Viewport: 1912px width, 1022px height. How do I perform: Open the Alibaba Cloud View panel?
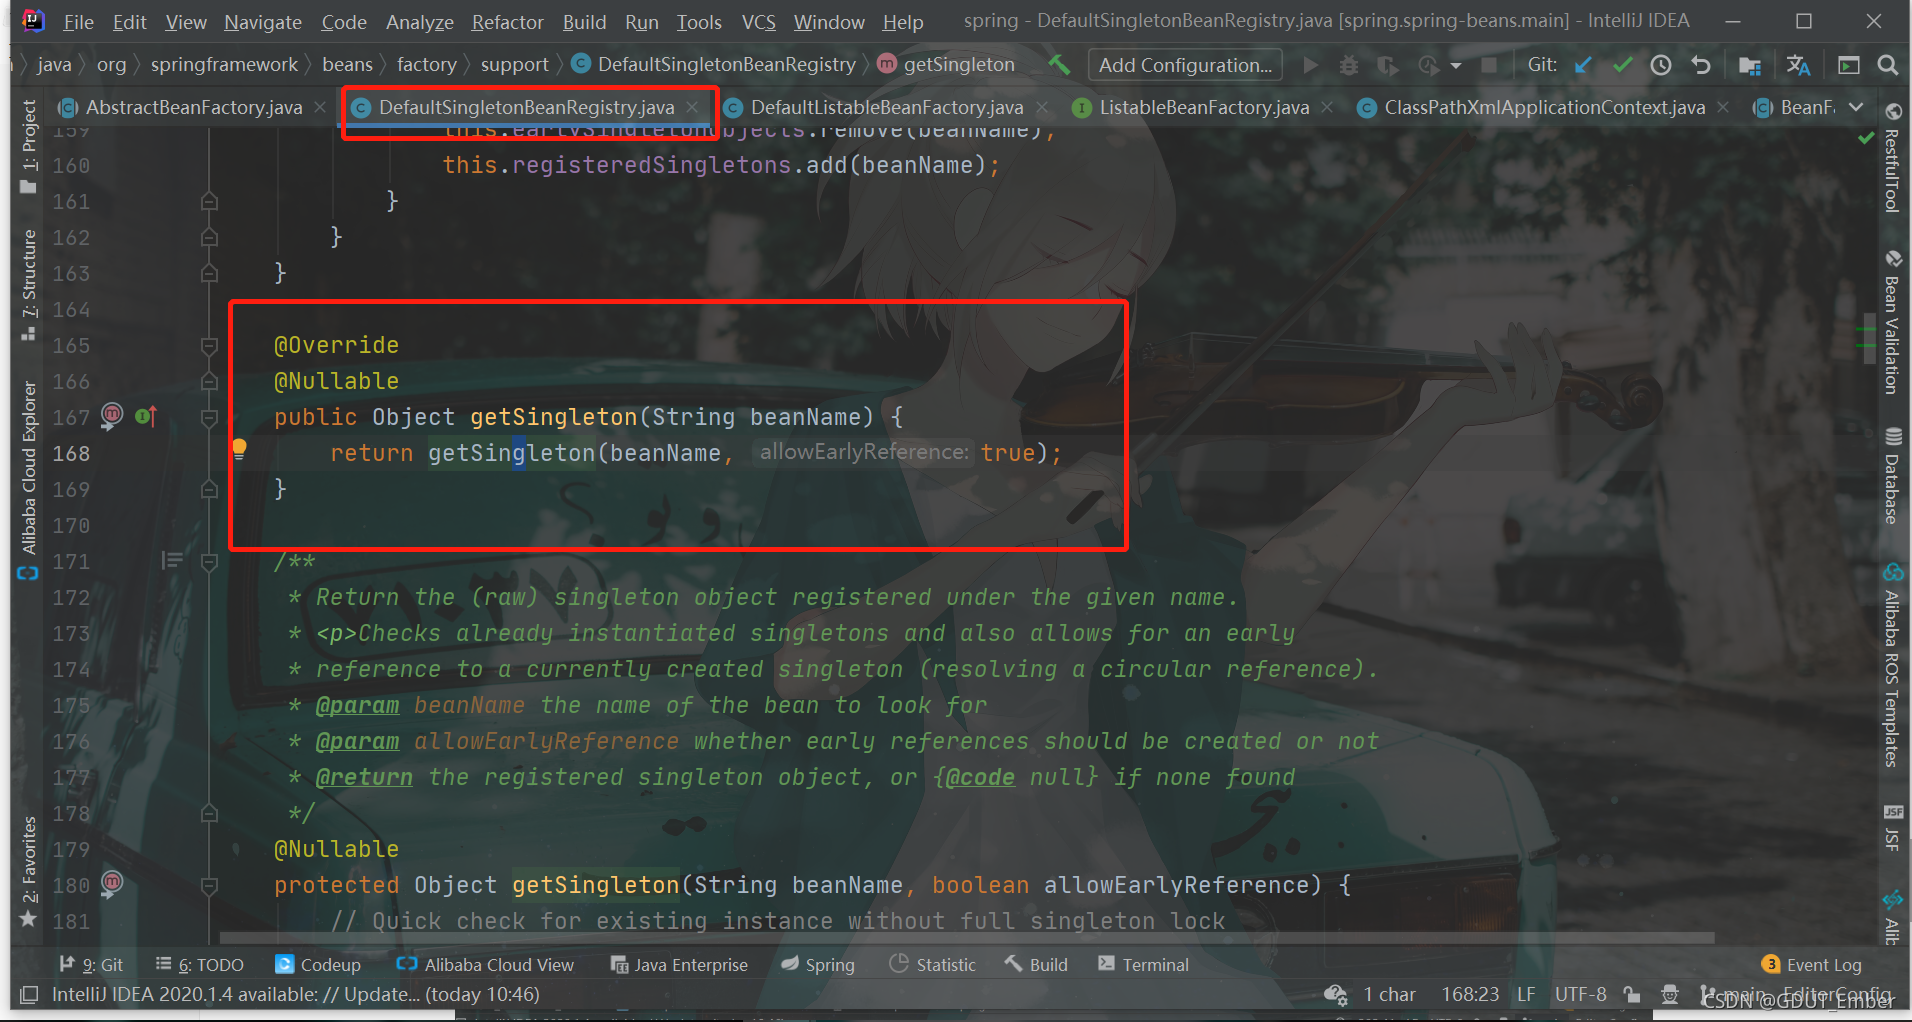pos(485,964)
